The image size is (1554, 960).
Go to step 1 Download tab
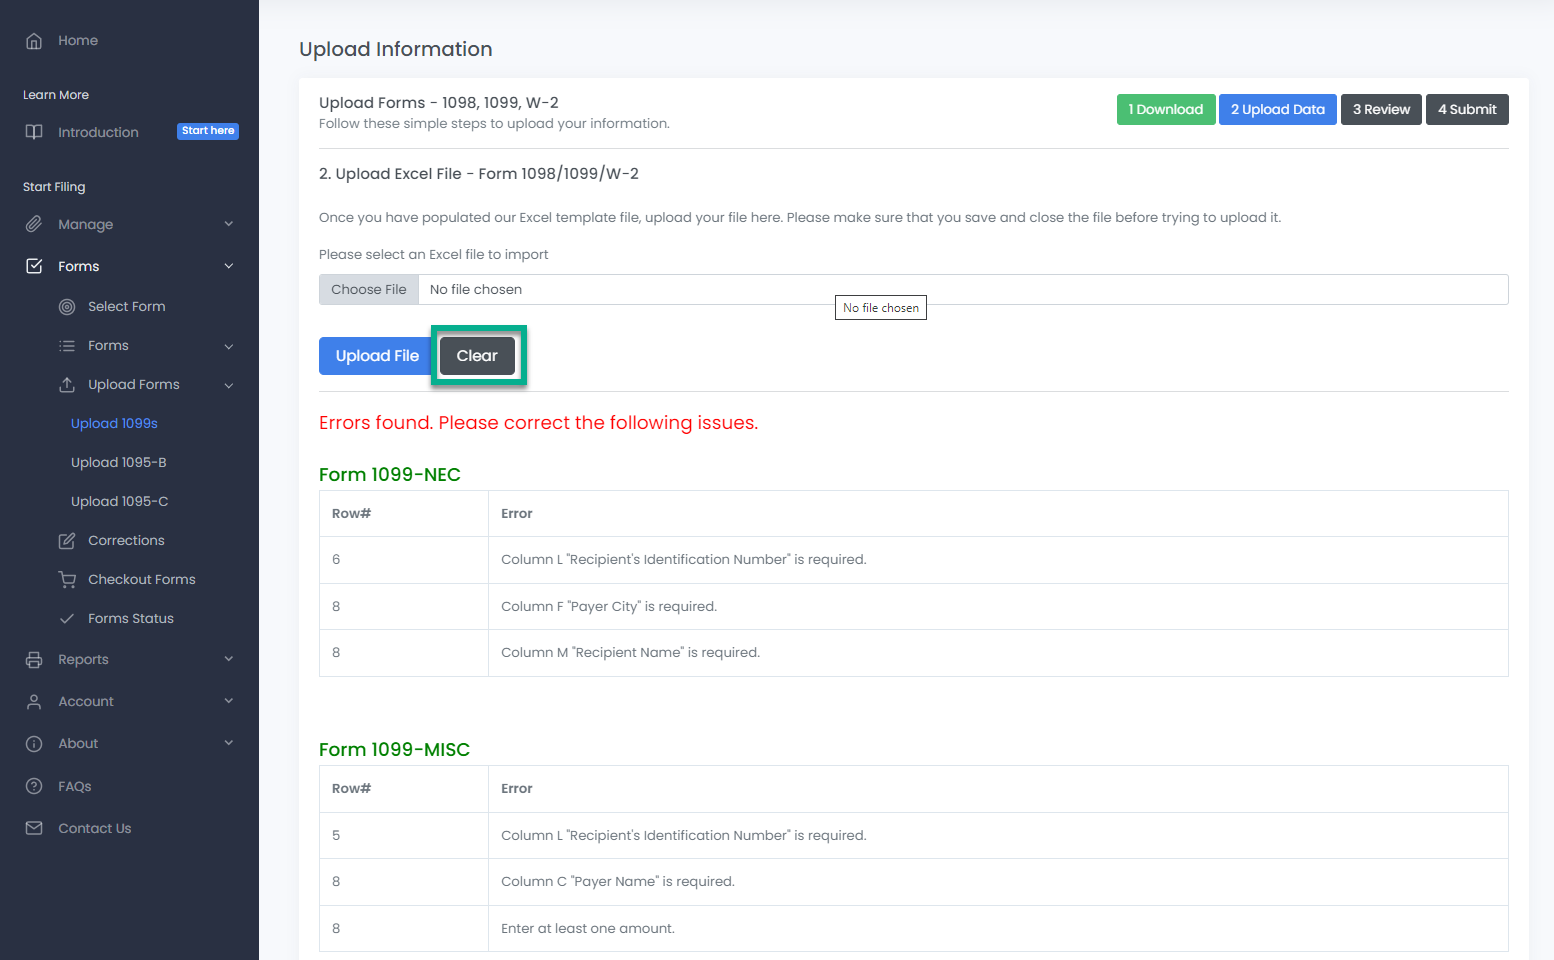tap(1165, 110)
